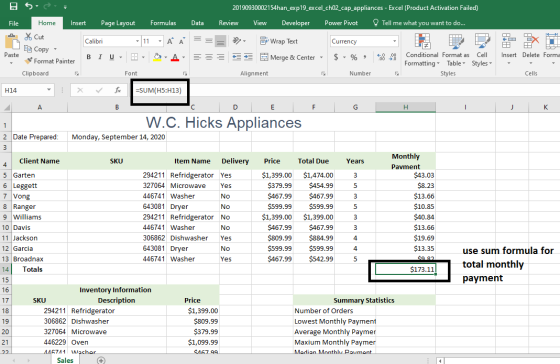Expand the Name Box dropdown arrow
This screenshot has height=364, width=560.
[x=49, y=90]
